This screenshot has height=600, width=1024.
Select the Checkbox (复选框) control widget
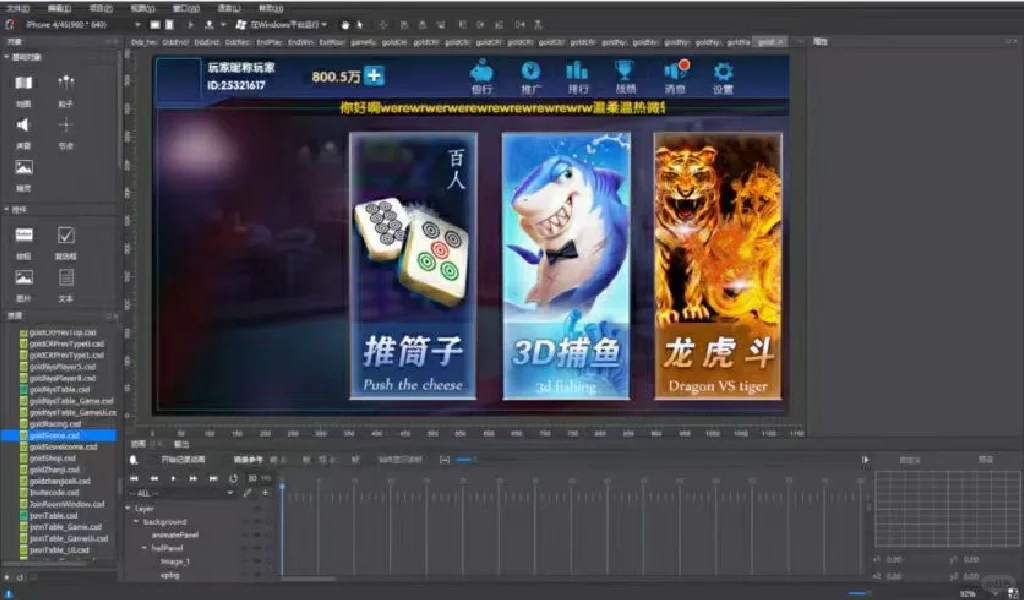(66, 234)
